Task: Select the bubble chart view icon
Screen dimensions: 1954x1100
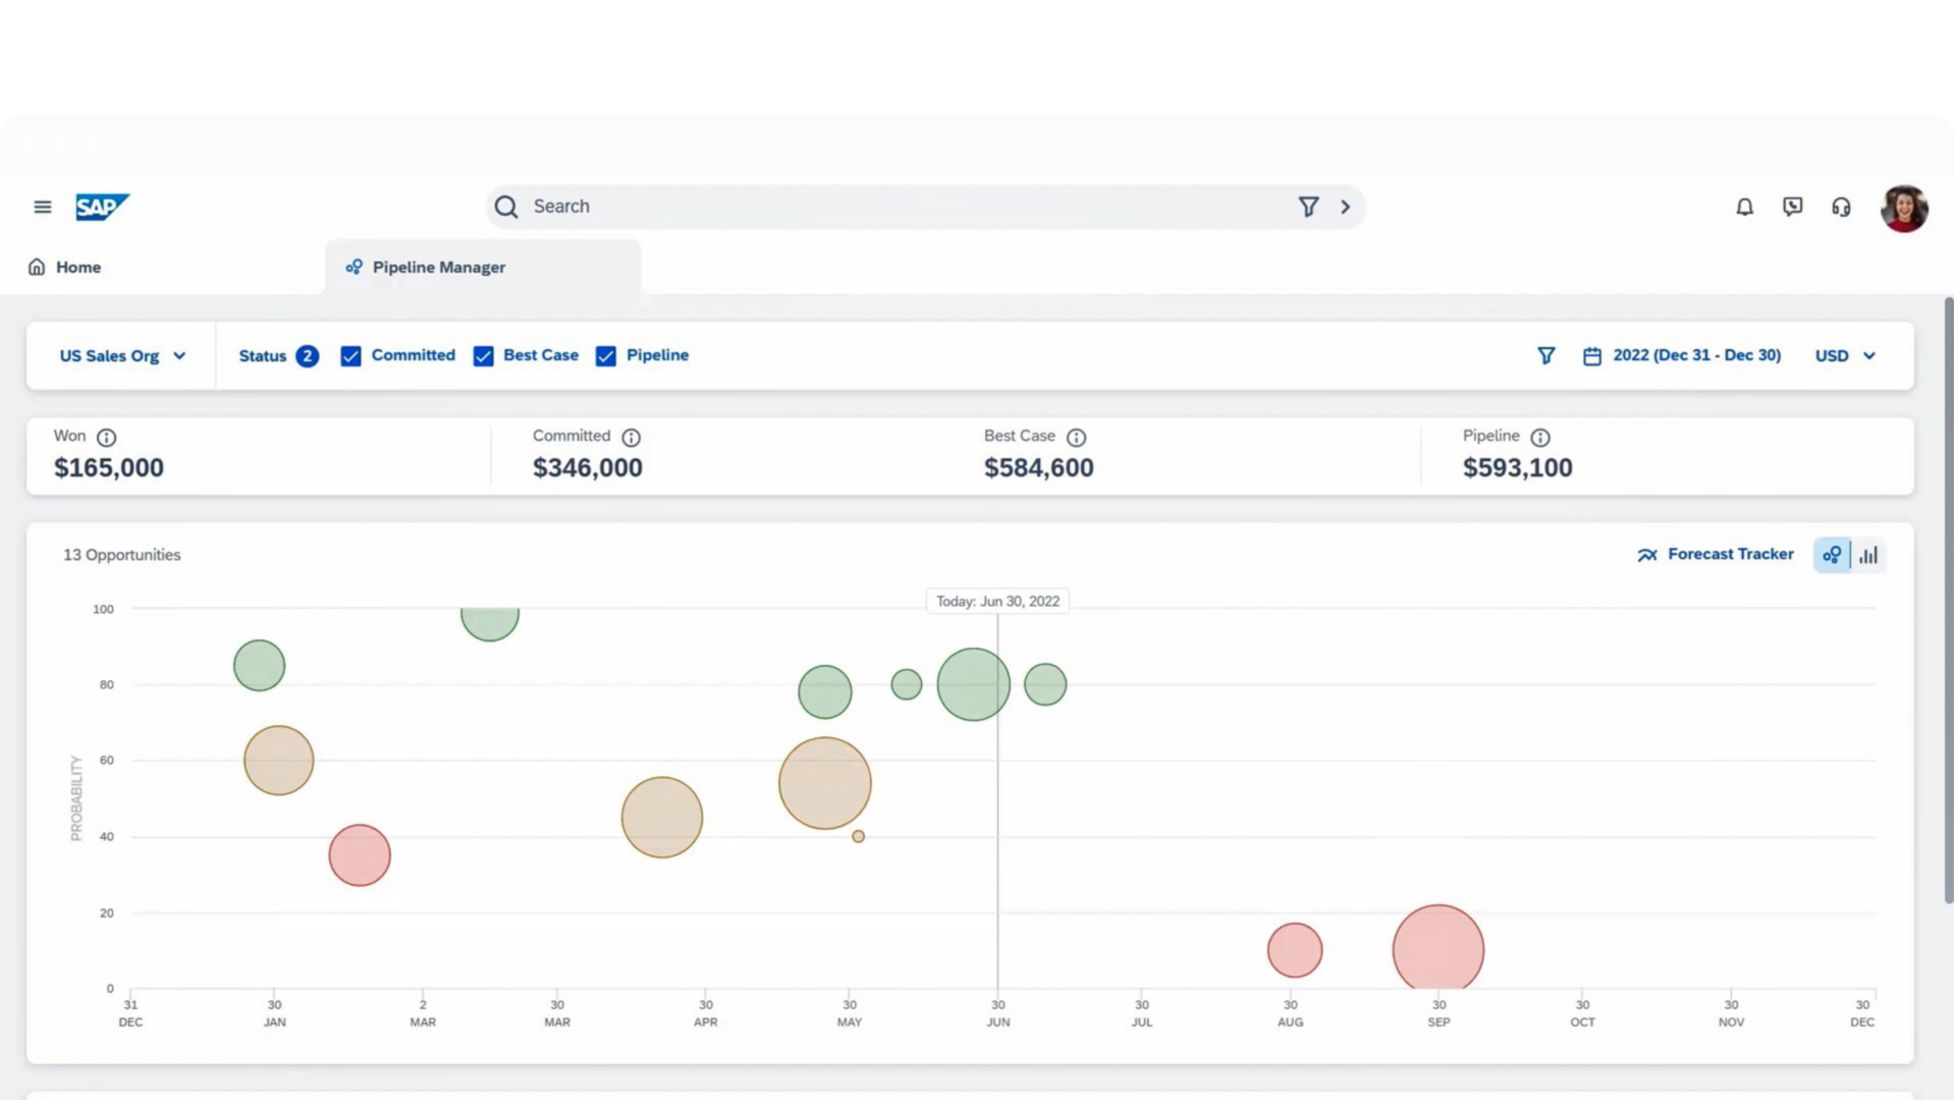Action: (1832, 555)
